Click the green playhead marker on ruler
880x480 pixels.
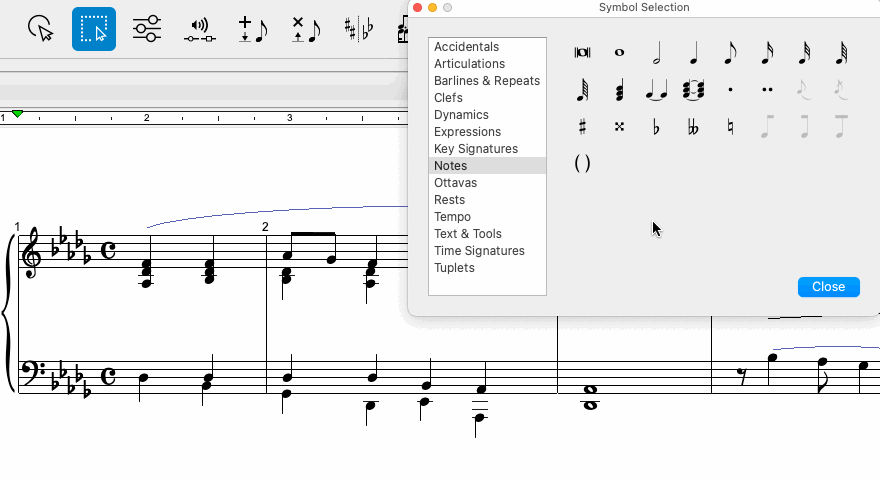tap(17, 114)
